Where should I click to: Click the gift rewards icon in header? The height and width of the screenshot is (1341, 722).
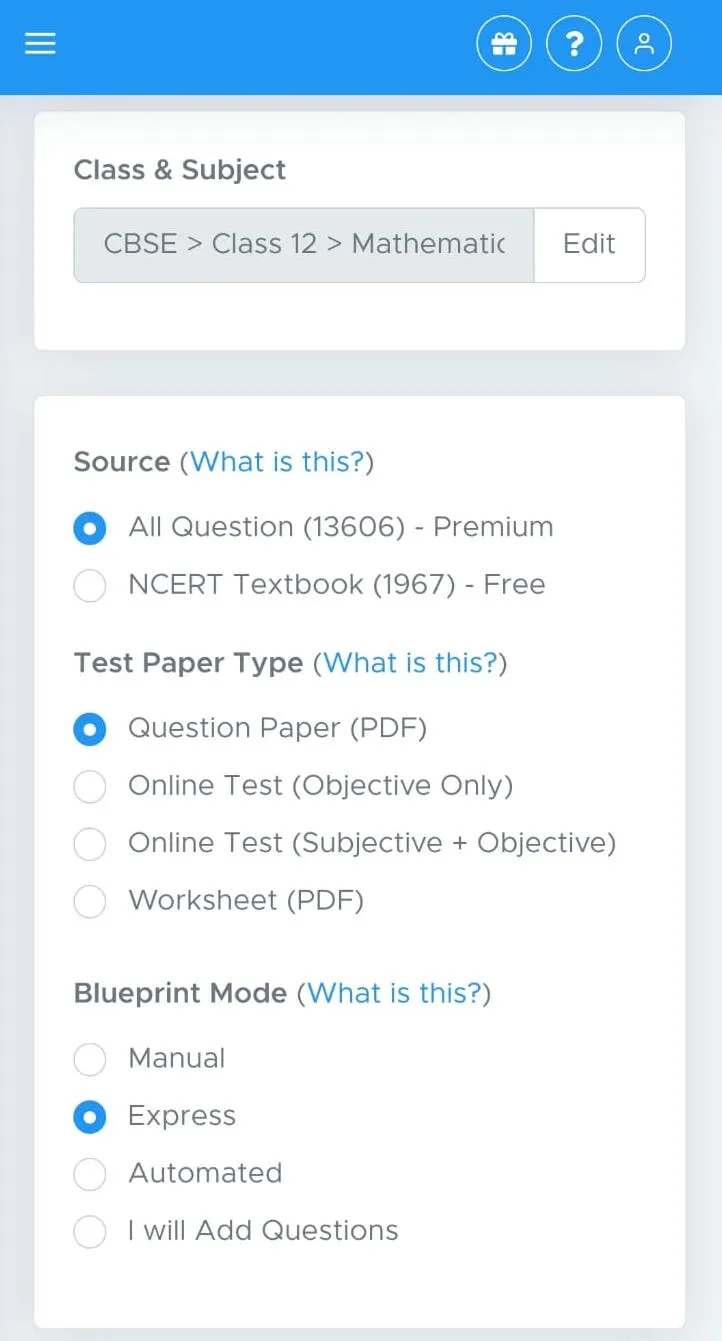504,43
